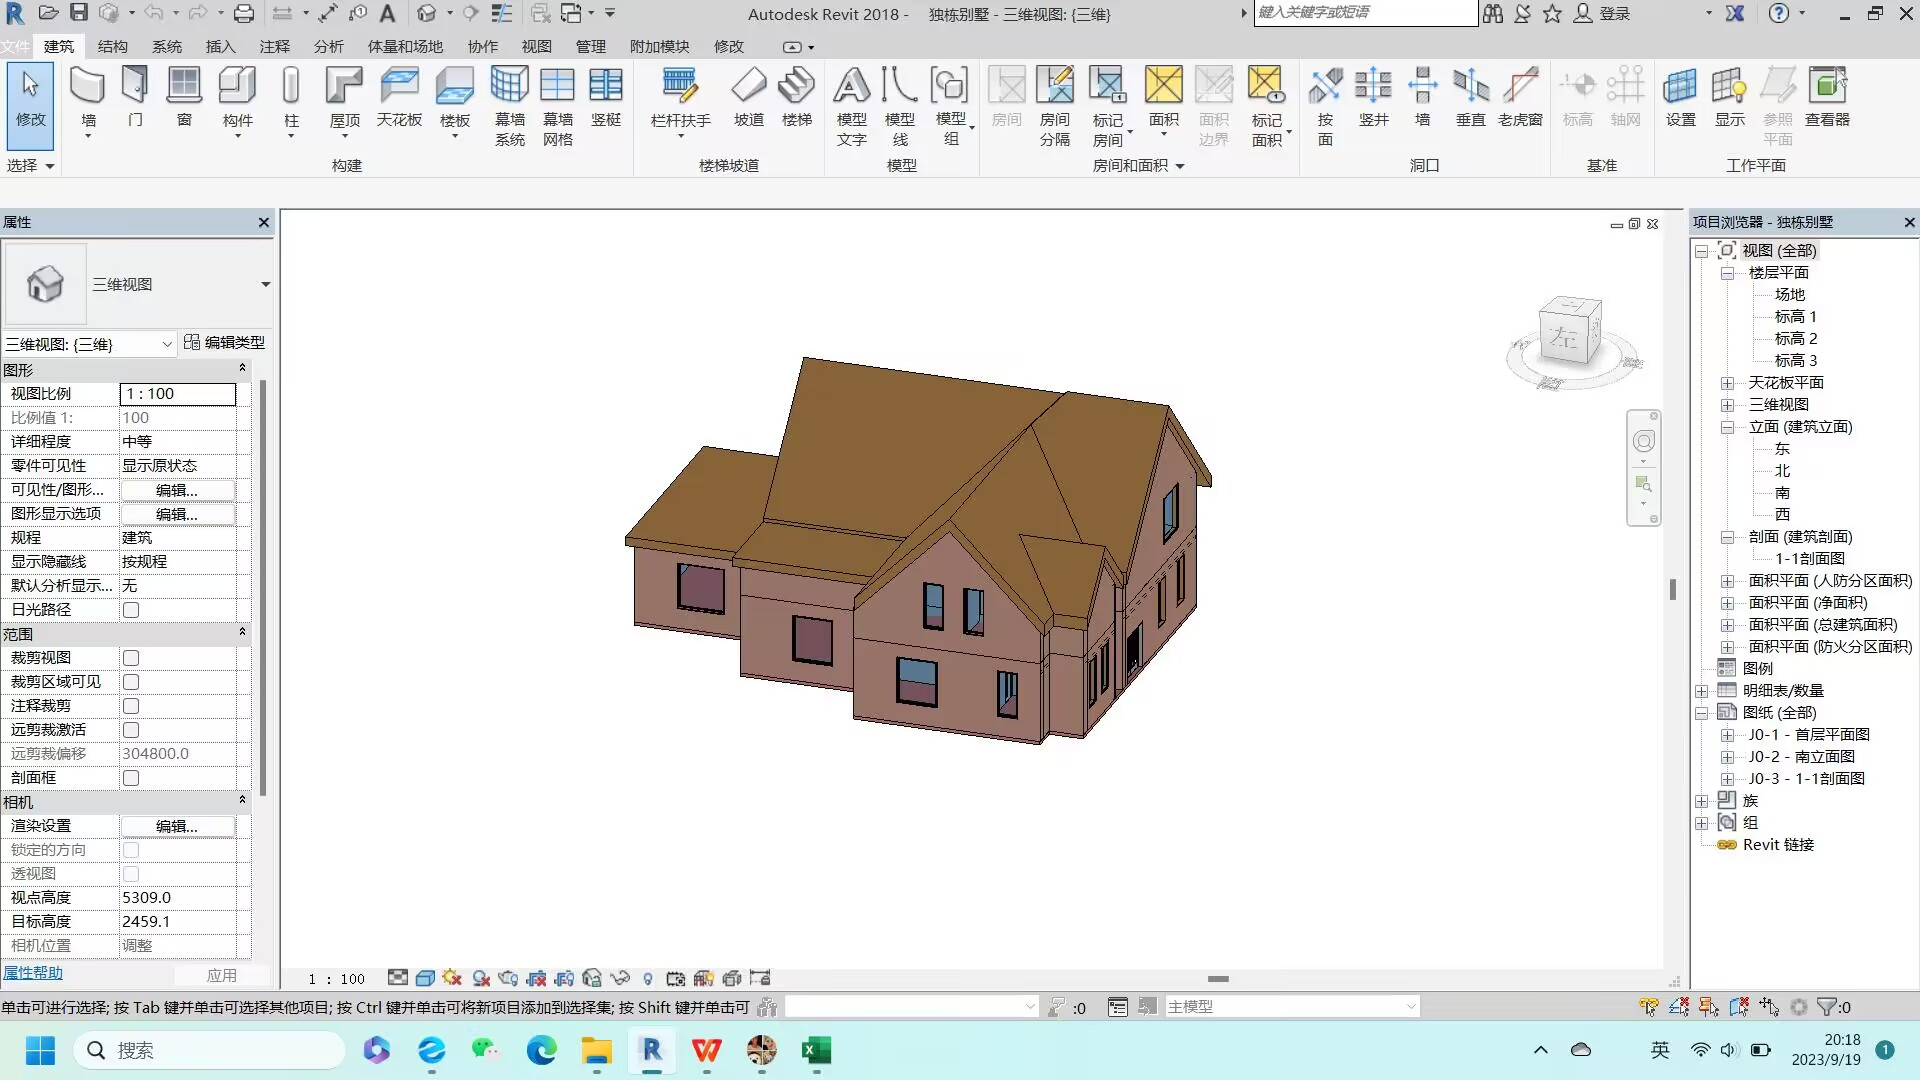
Task: Click the 编辑类型 button
Action: (225, 342)
